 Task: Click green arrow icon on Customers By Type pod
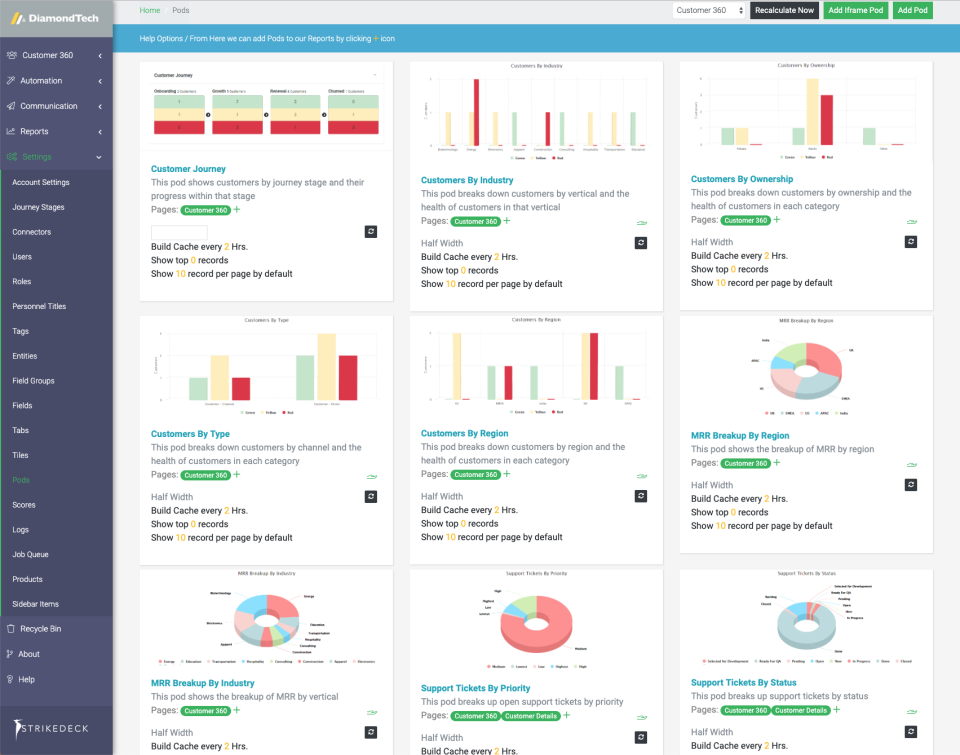point(372,476)
